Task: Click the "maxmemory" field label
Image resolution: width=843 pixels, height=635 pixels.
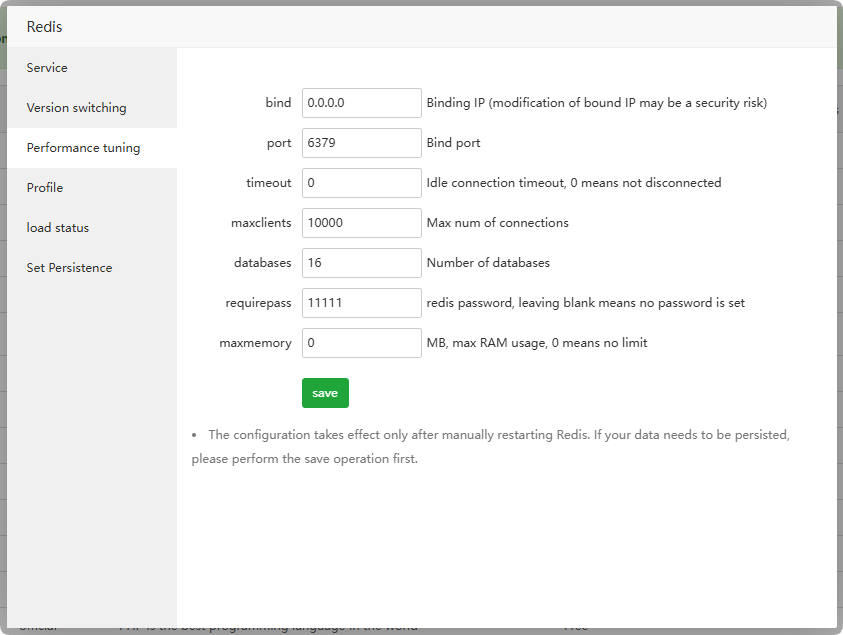Action: pyautogui.click(x=255, y=343)
